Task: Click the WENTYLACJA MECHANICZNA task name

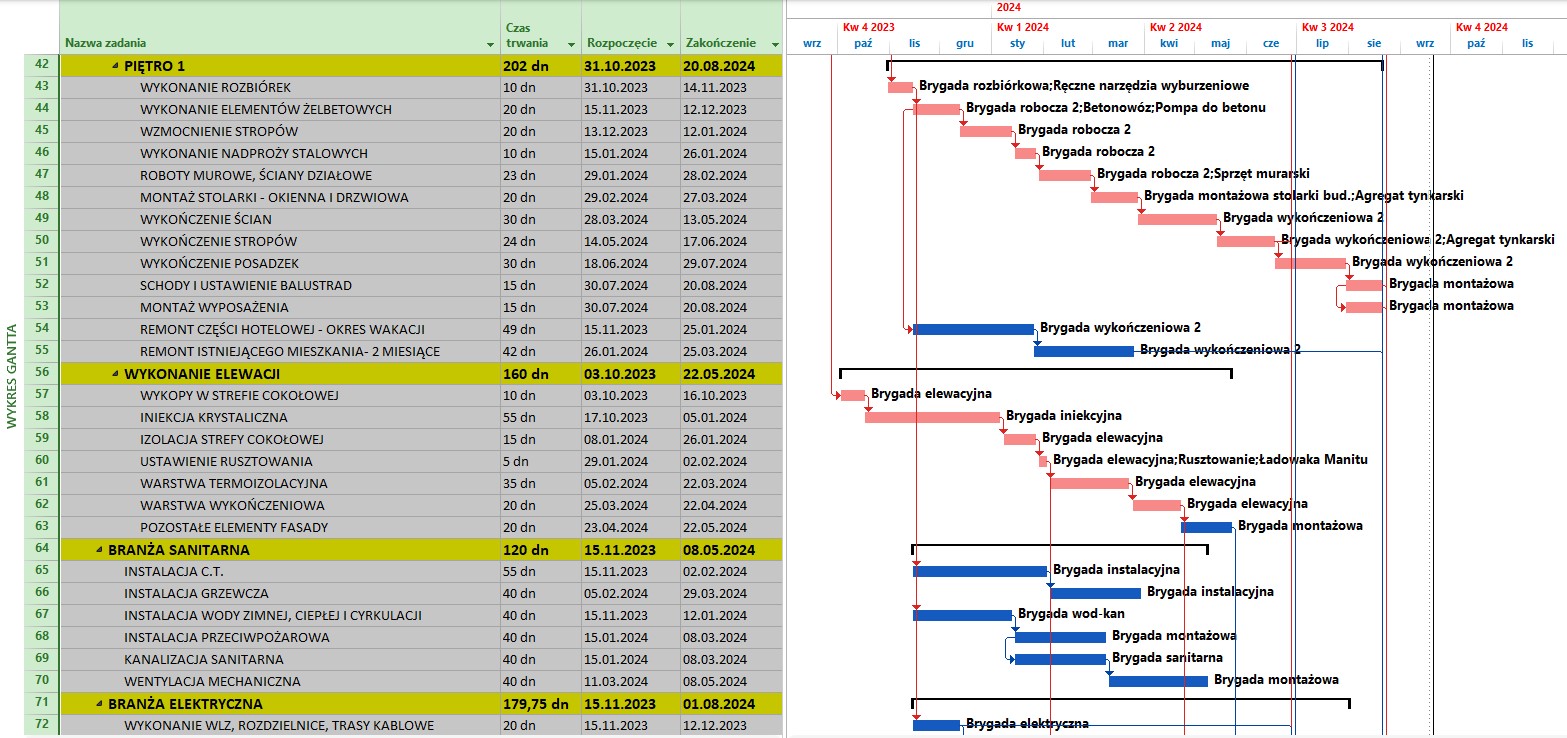Action: pos(212,681)
